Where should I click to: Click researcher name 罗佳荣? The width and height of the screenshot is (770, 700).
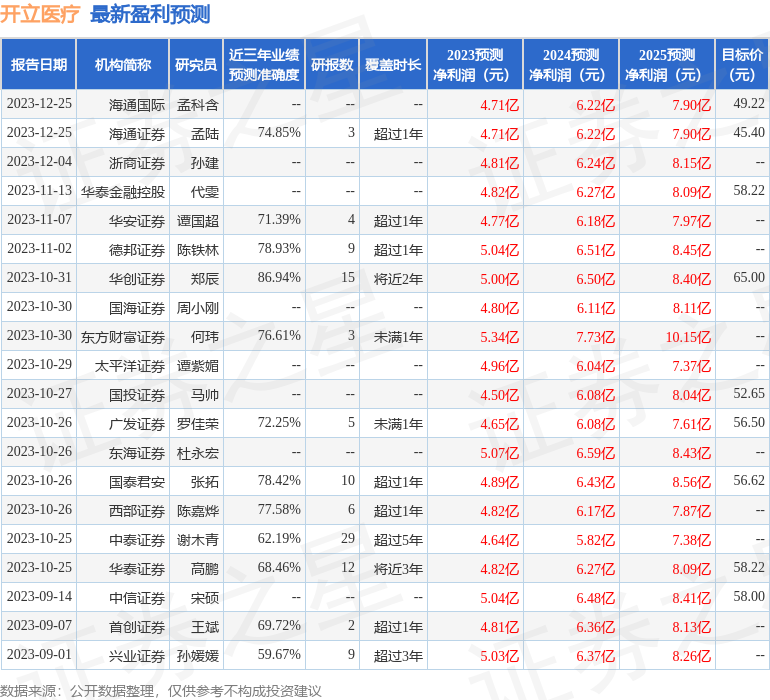coord(198,423)
